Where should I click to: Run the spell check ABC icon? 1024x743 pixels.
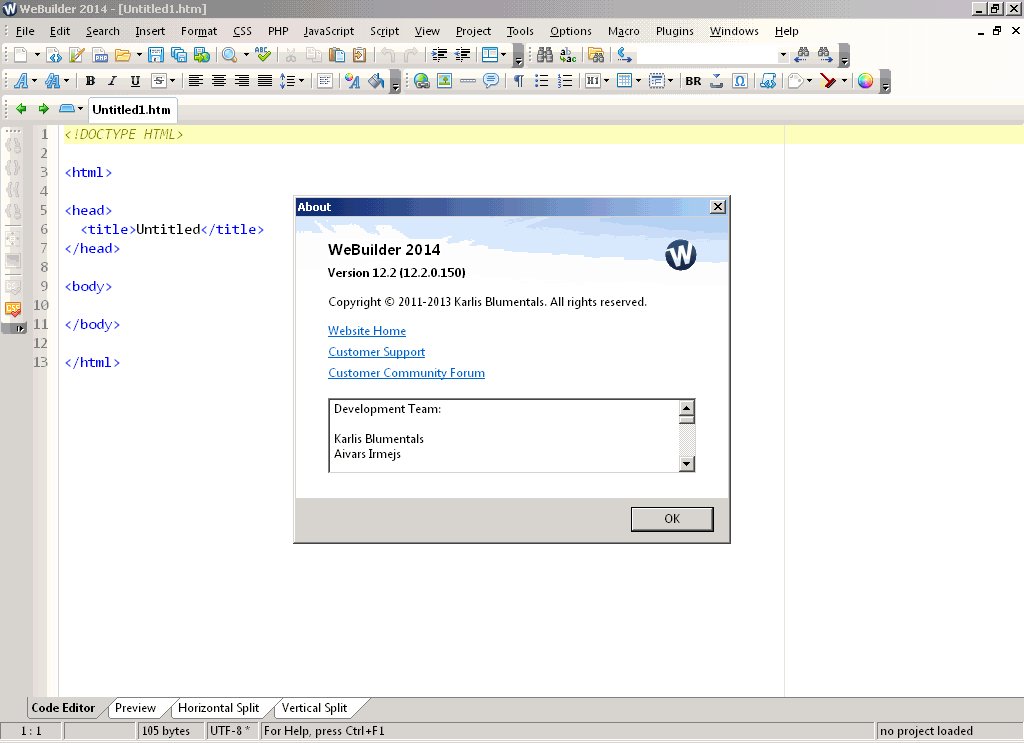tap(263, 55)
